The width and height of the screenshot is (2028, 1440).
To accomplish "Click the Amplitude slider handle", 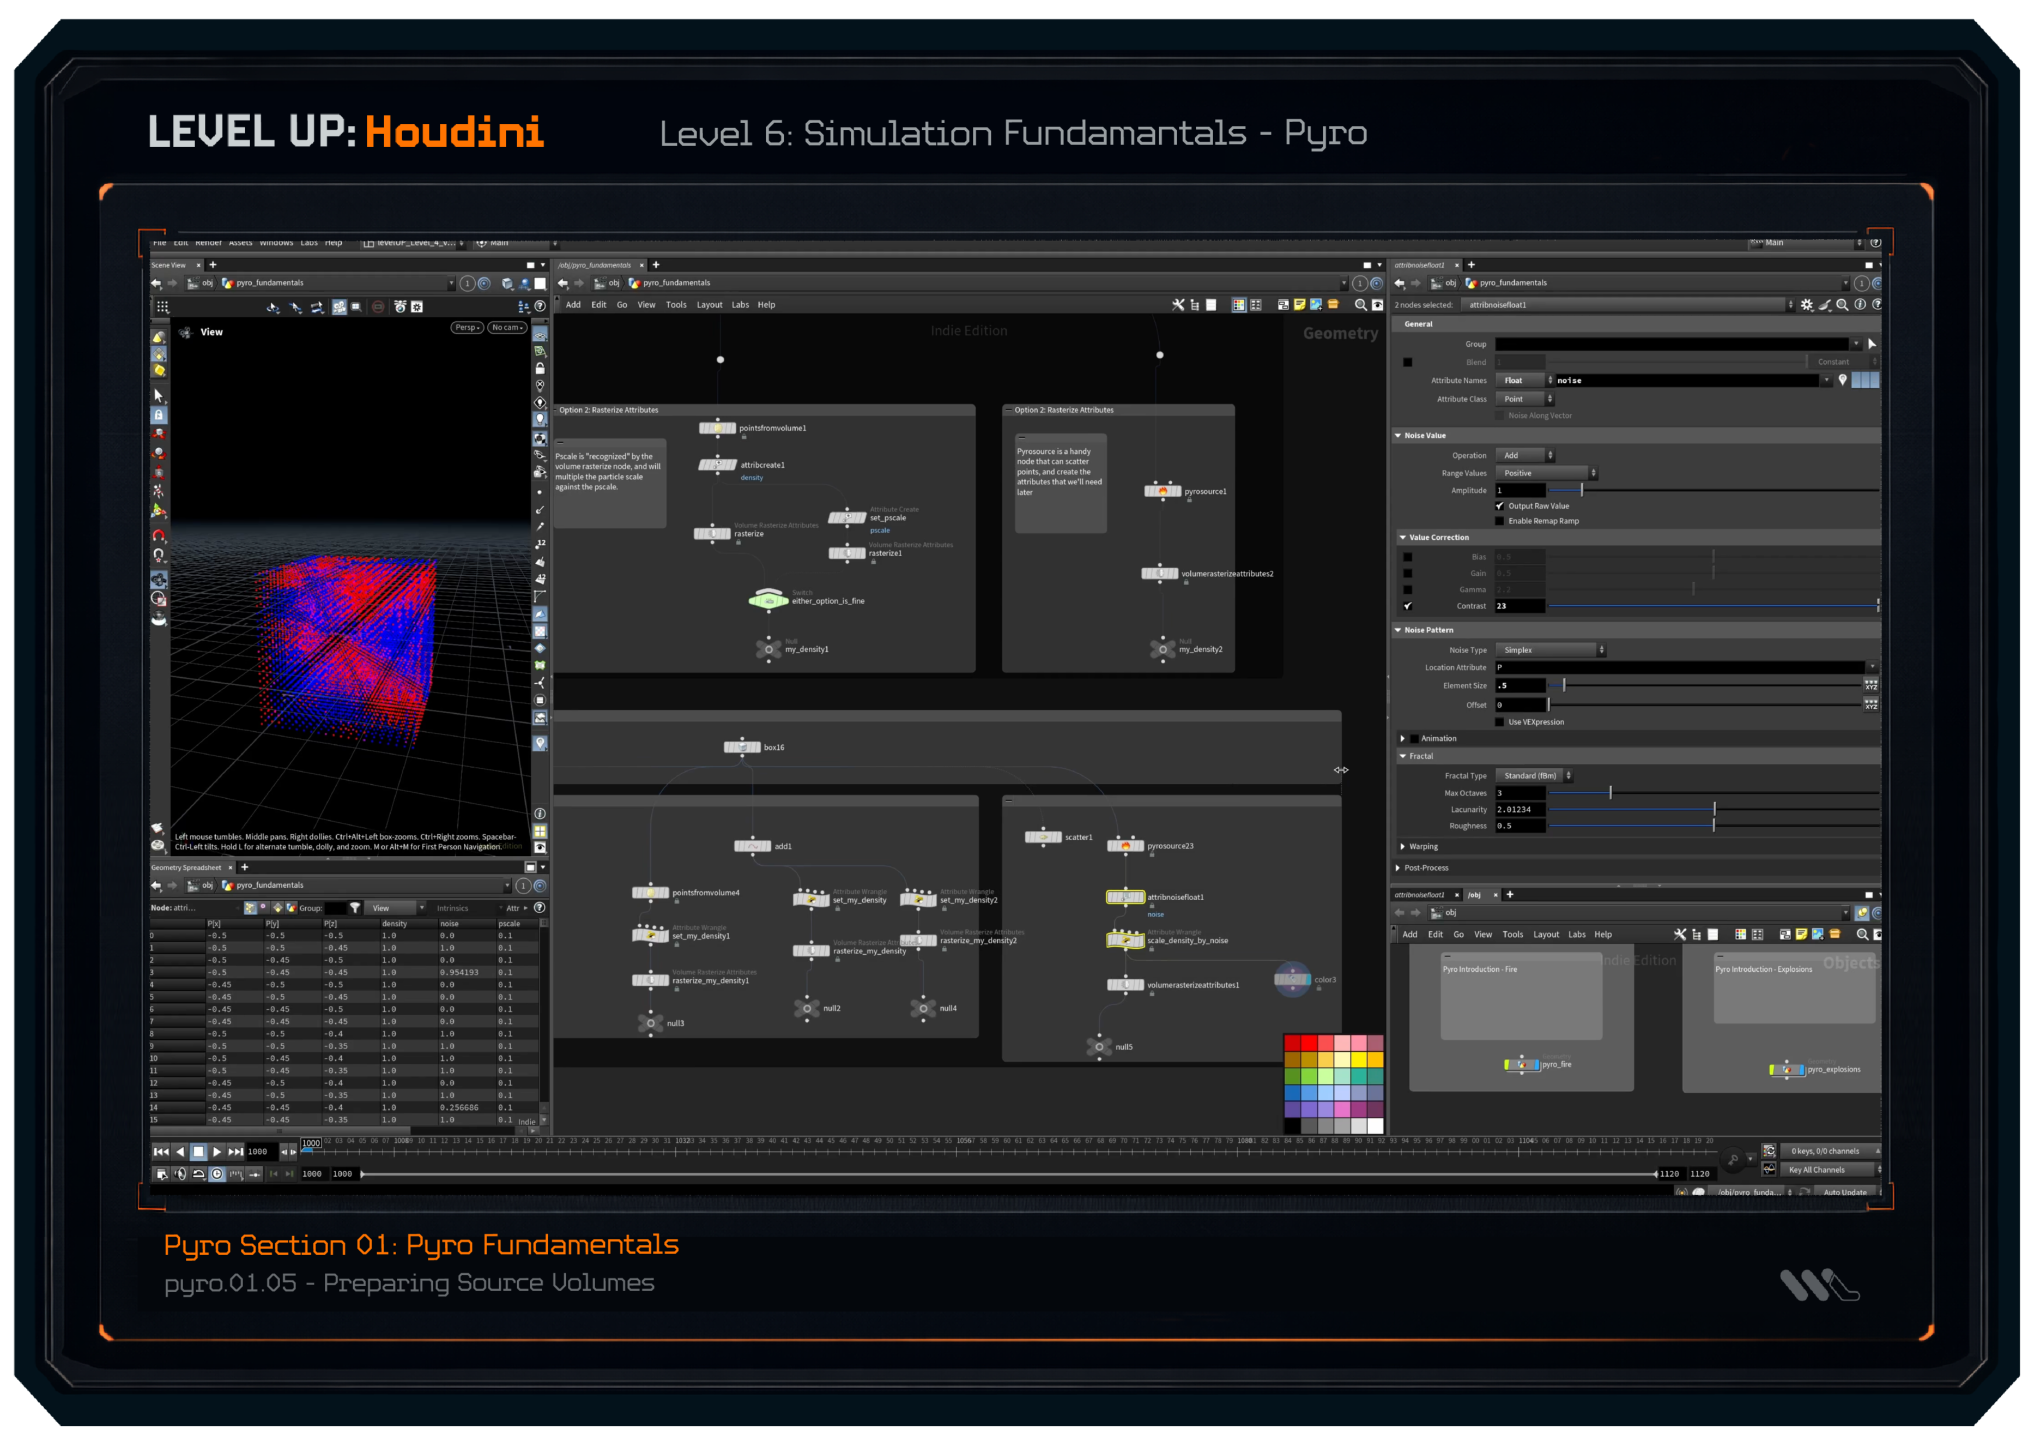I will point(1581,490).
